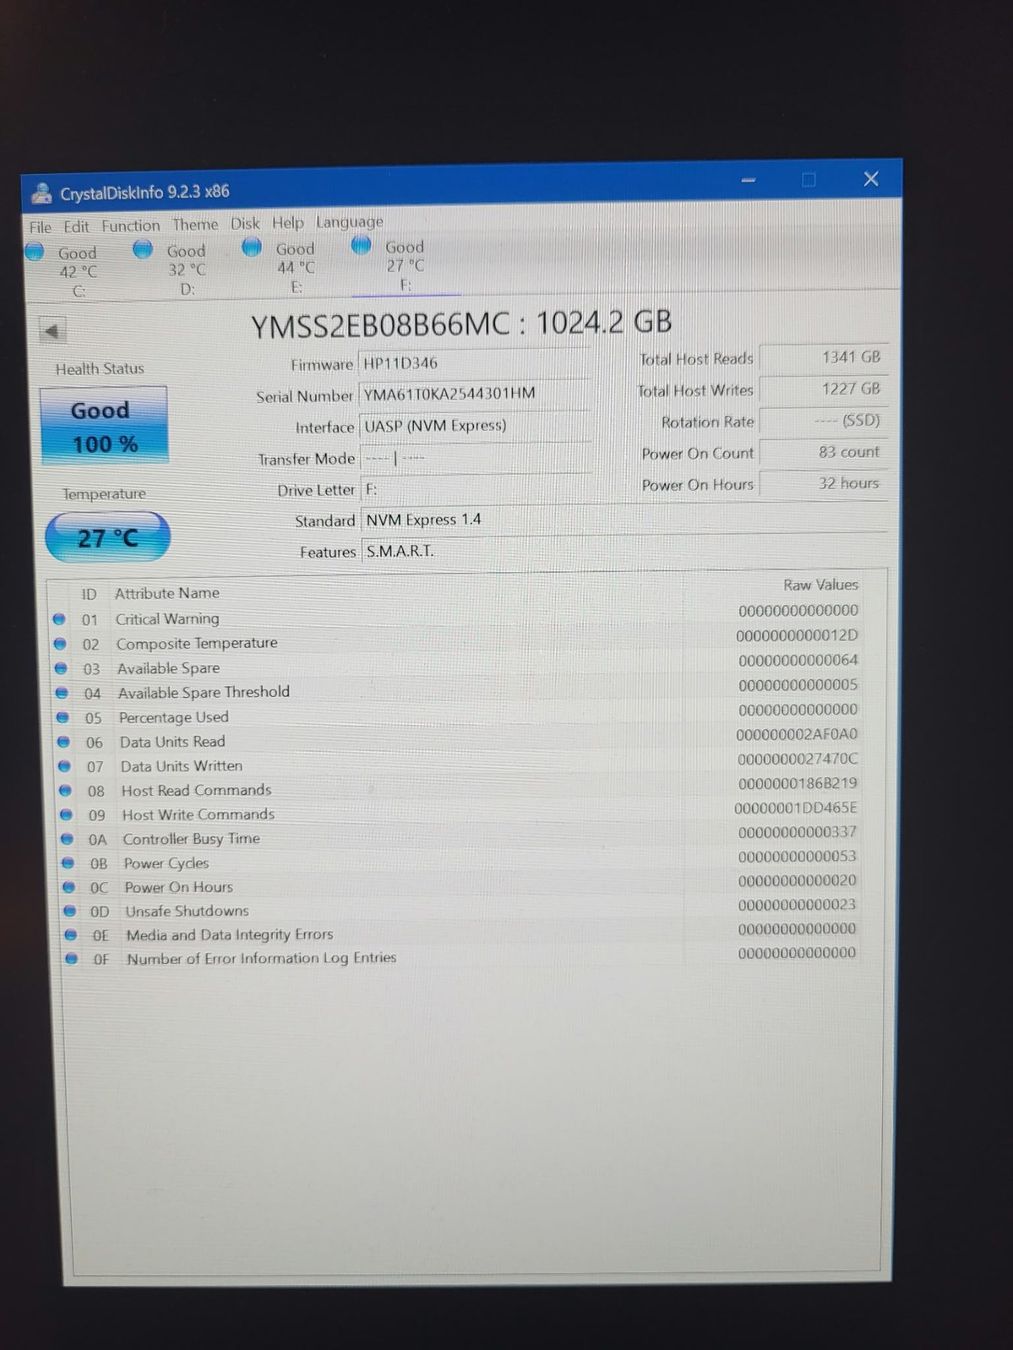
Task: Click the 27 °C temperature button
Action: tap(108, 538)
